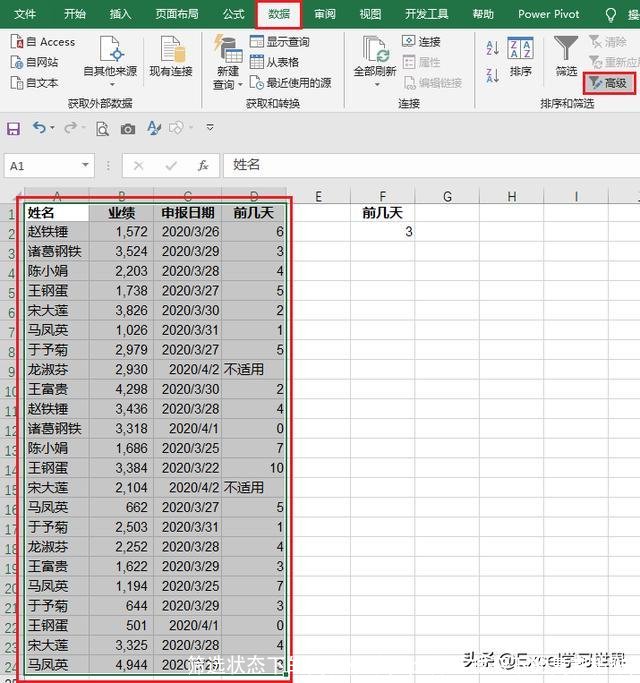Select column H header
Viewport: 640px width, 683px height.
pyautogui.click(x=511, y=196)
